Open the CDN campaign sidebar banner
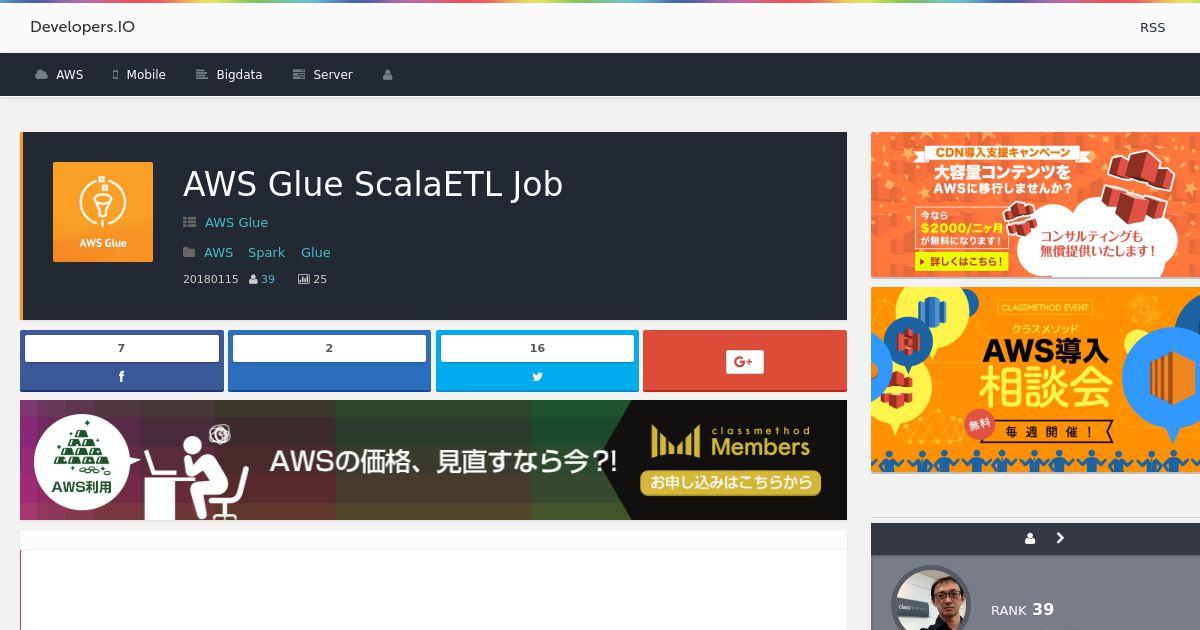1200x630 pixels. click(1035, 205)
